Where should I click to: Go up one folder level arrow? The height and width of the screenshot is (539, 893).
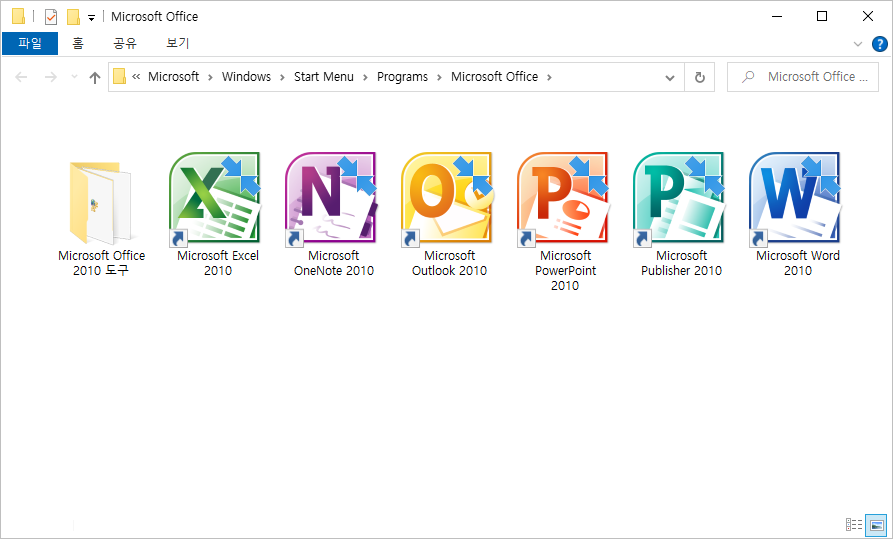coord(95,77)
